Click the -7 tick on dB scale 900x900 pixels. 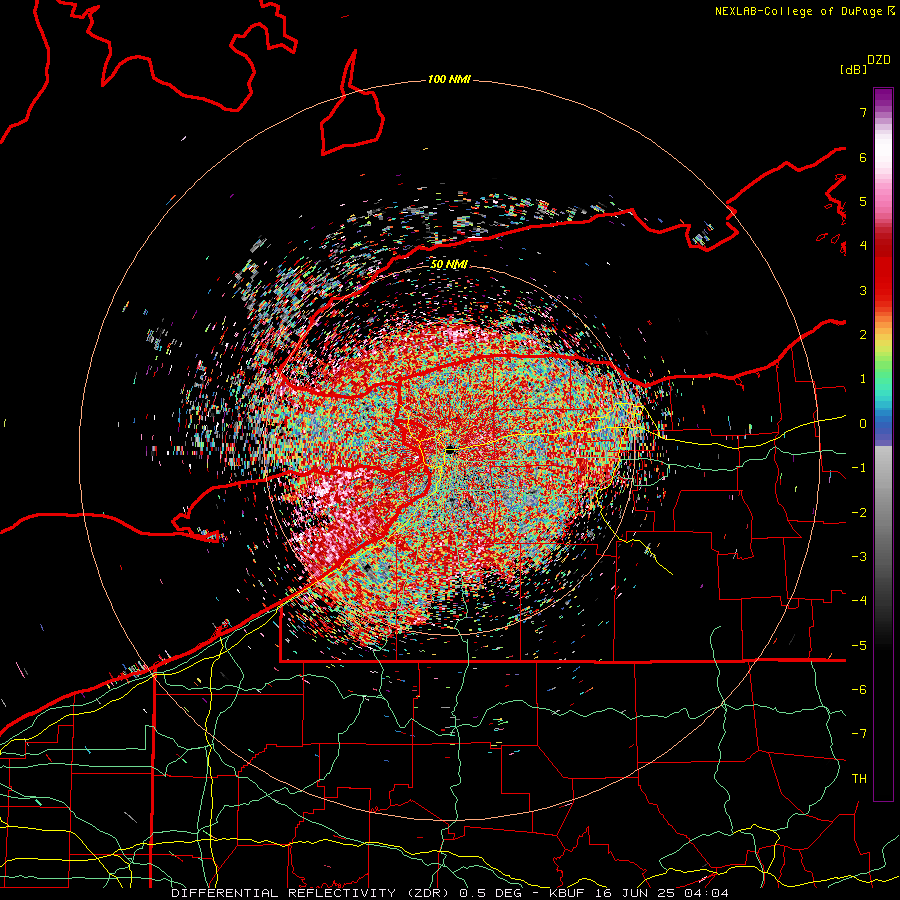click(859, 734)
